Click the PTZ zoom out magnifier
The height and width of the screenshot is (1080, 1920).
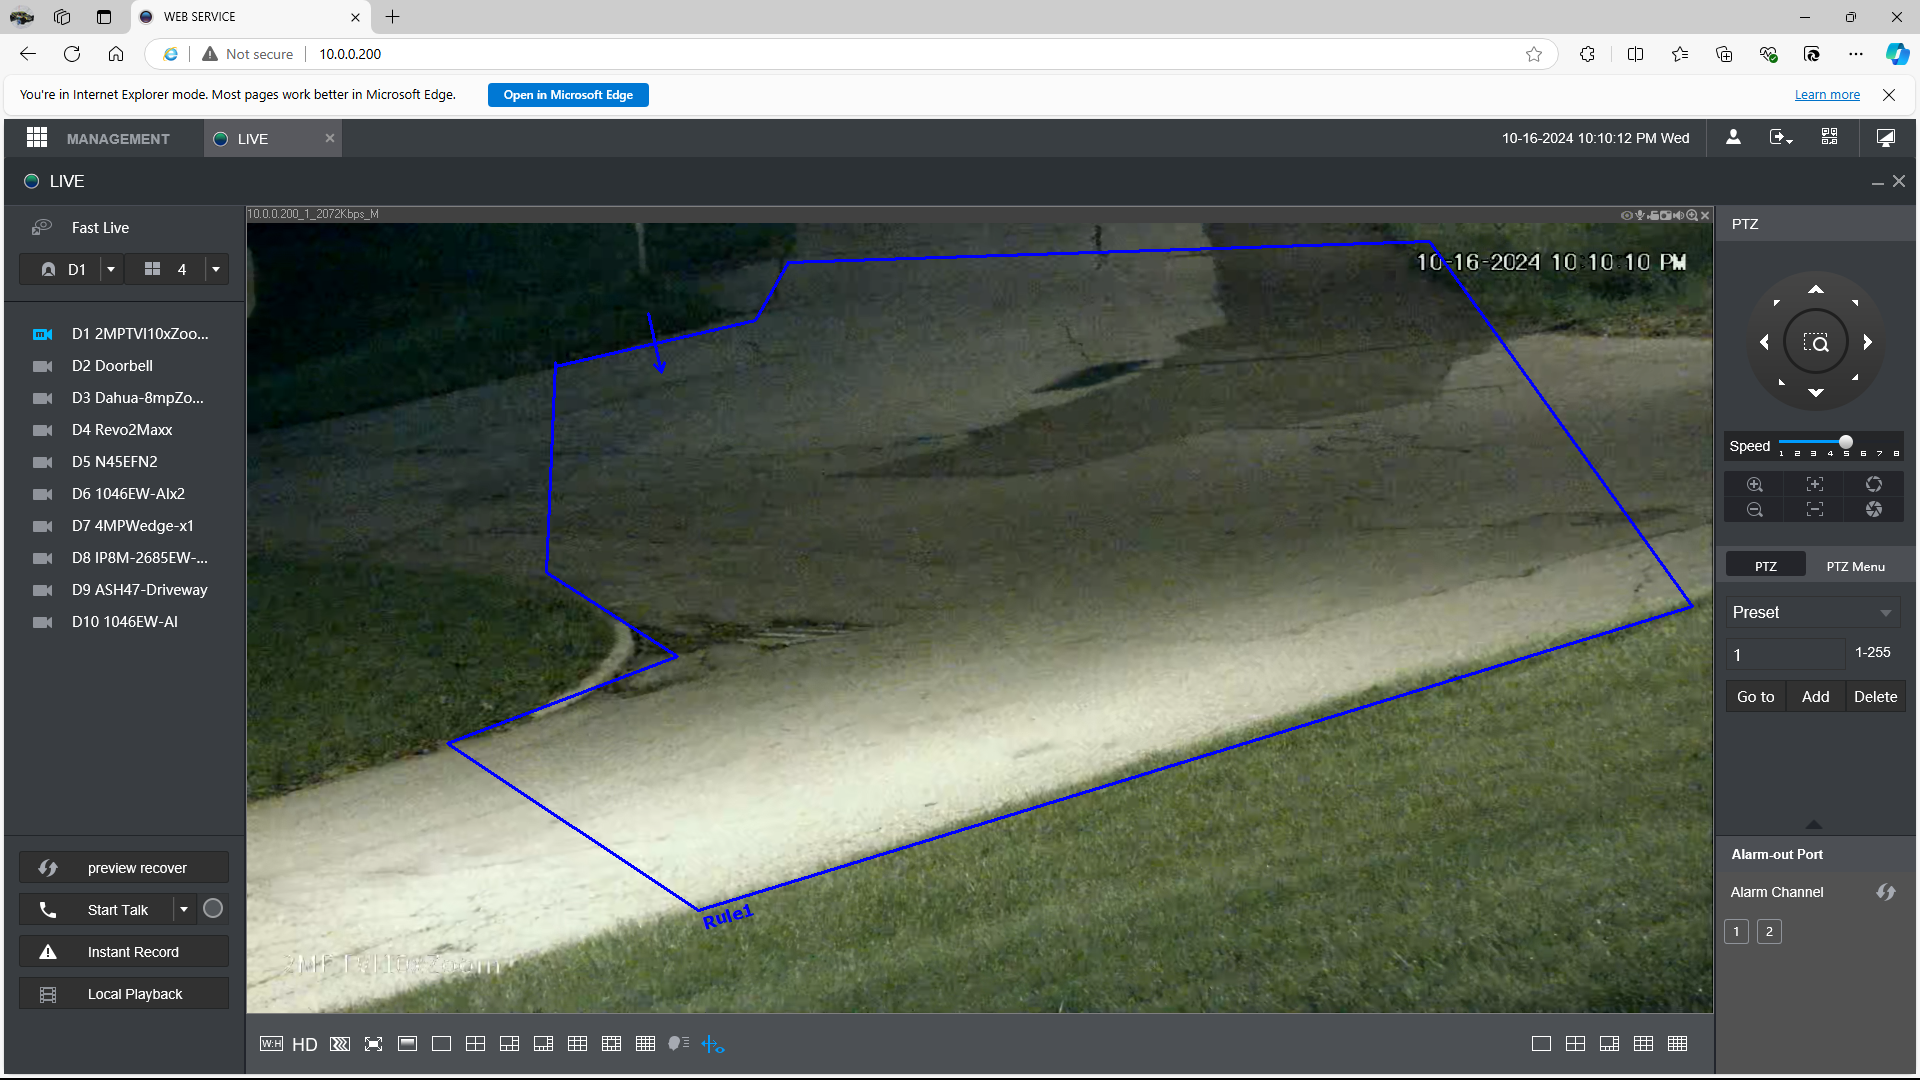[1755, 510]
